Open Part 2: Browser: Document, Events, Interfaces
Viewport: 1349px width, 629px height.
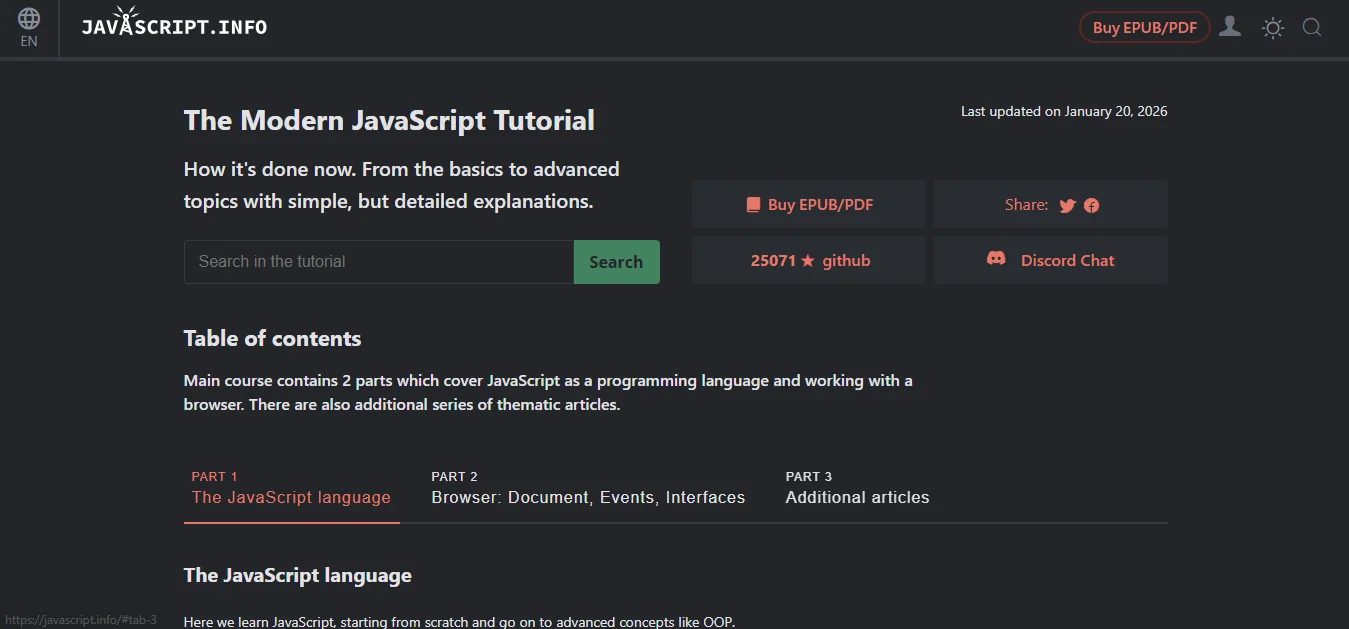click(588, 497)
